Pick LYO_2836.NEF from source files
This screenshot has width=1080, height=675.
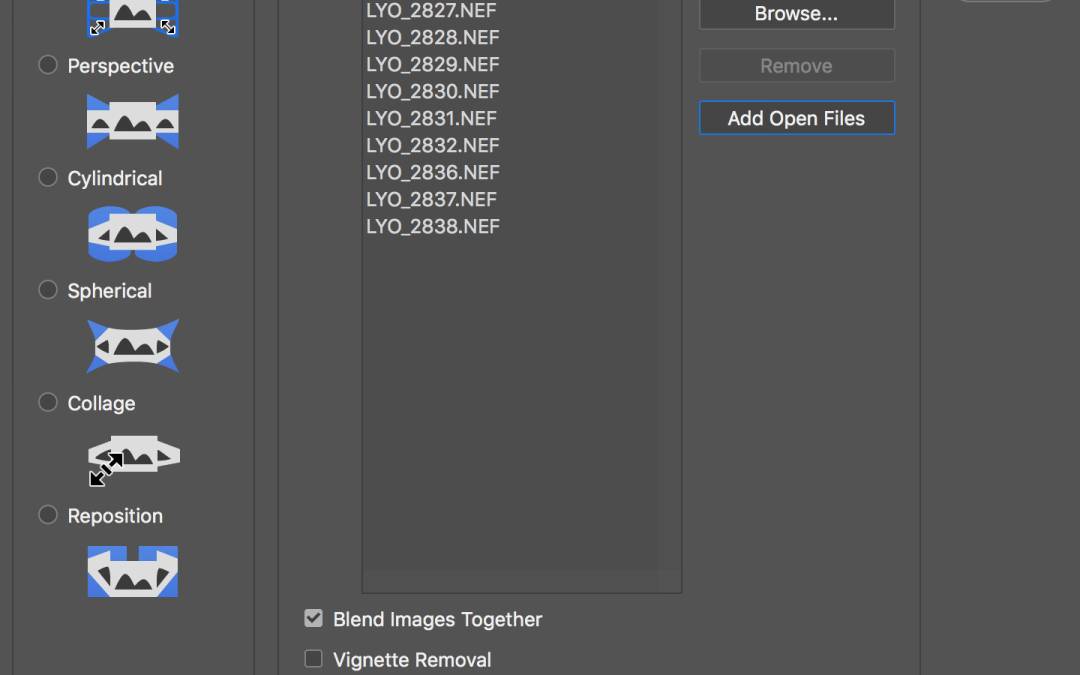pos(432,172)
